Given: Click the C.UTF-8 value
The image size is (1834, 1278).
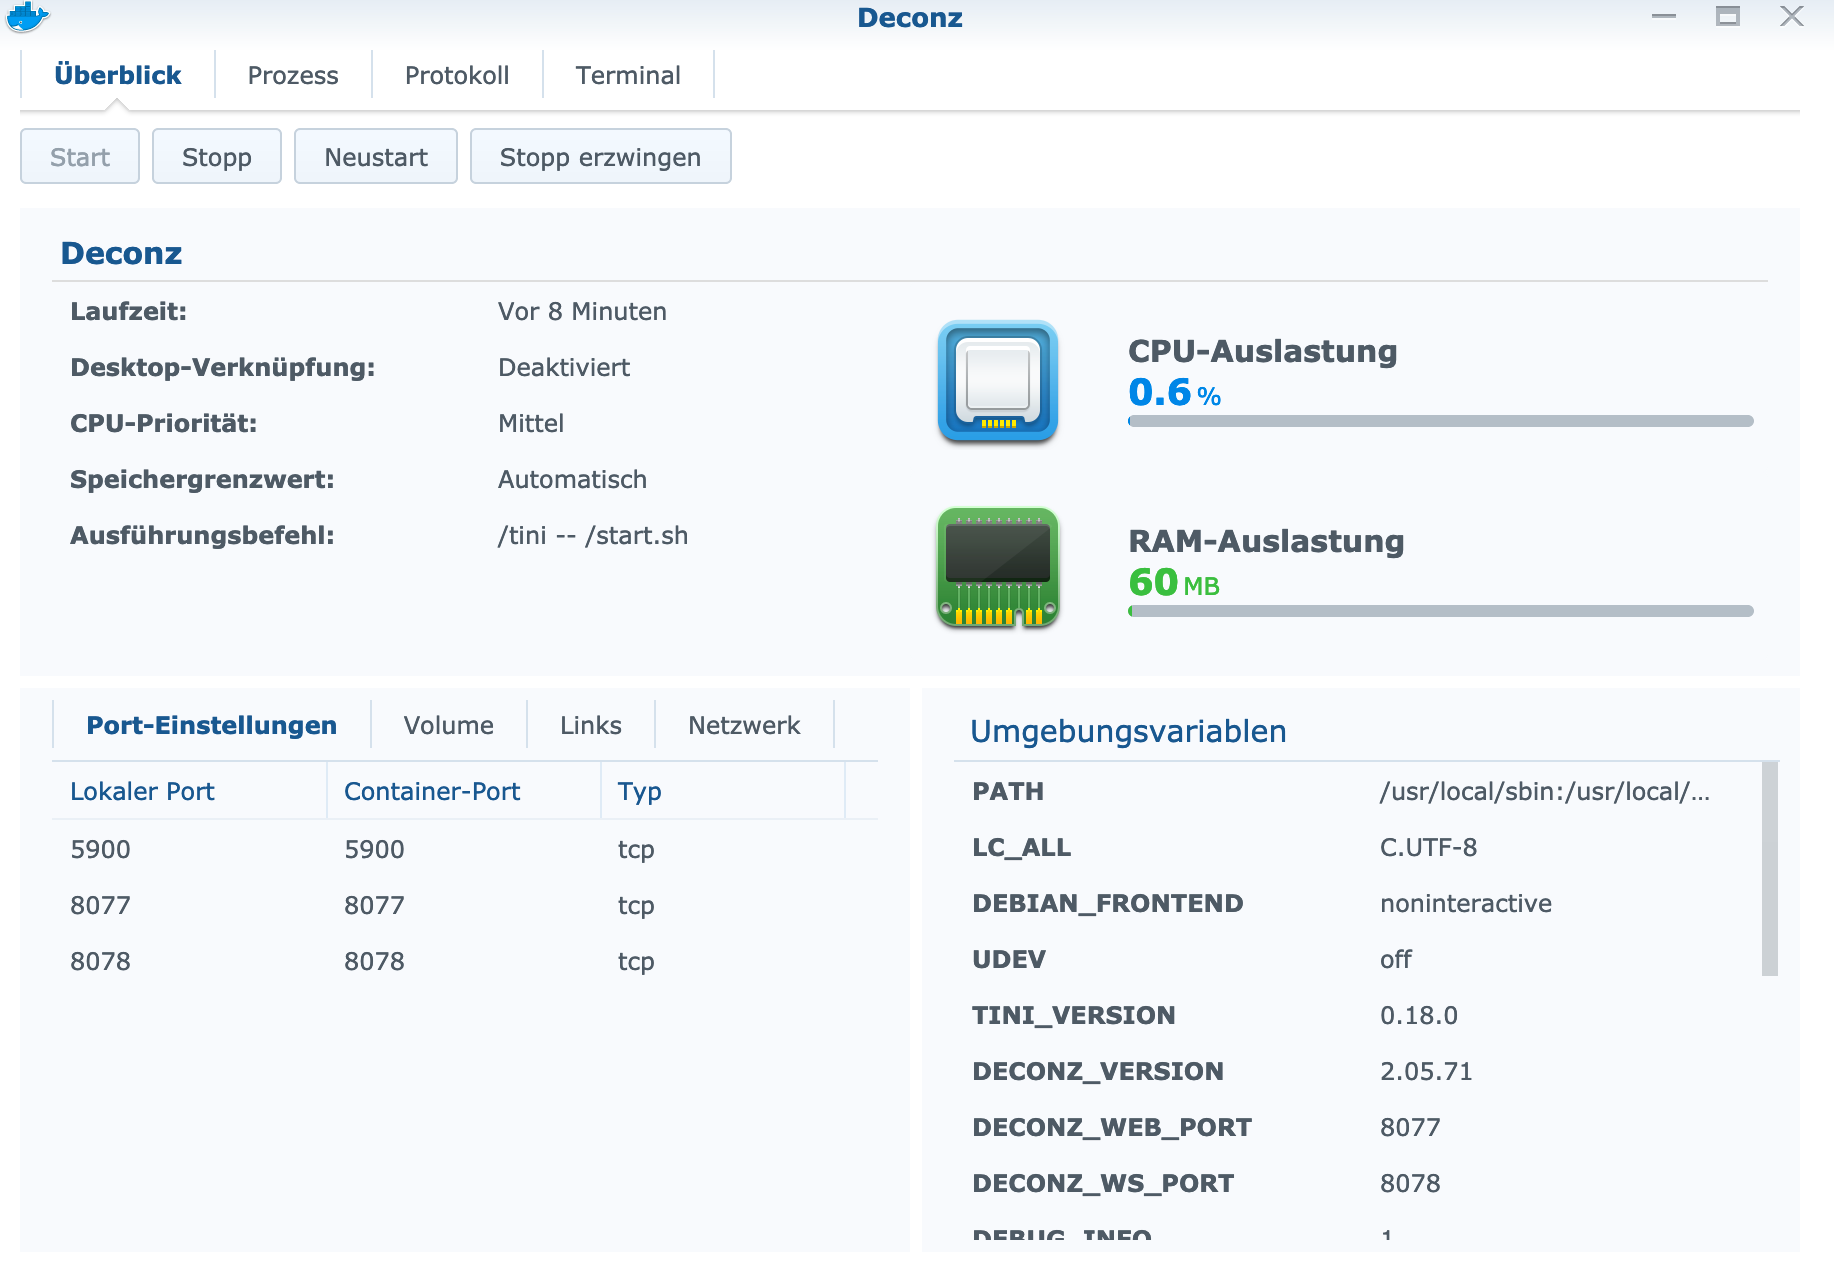Looking at the screenshot, I should point(1428,847).
